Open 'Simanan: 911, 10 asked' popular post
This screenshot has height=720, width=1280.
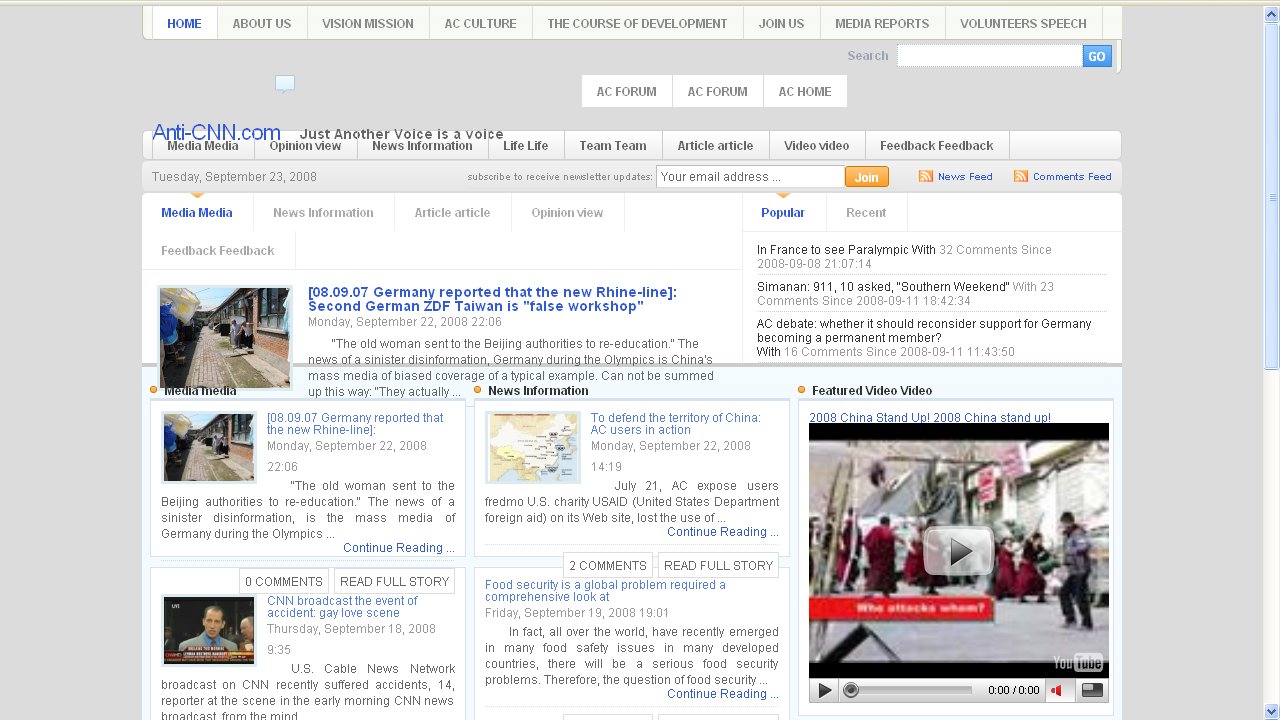[883, 287]
